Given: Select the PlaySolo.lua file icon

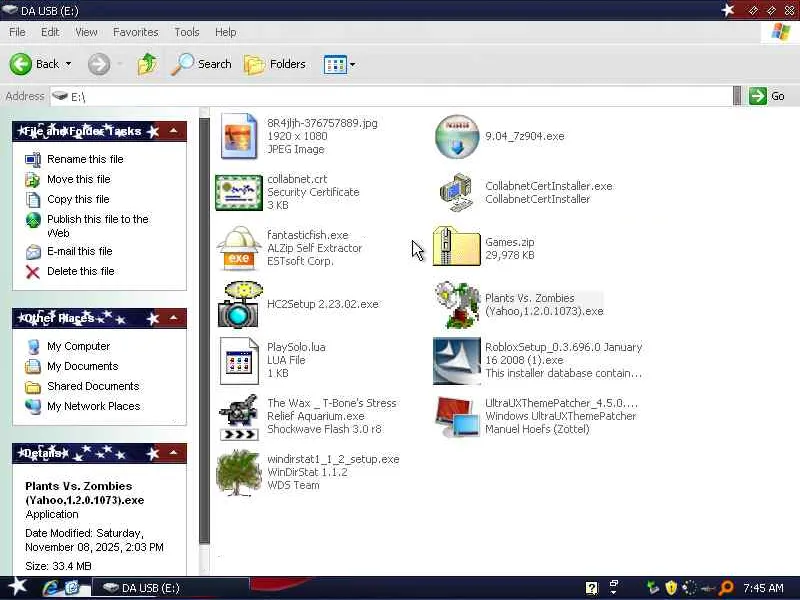Looking at the screenshot, I should tap(239, 360).
